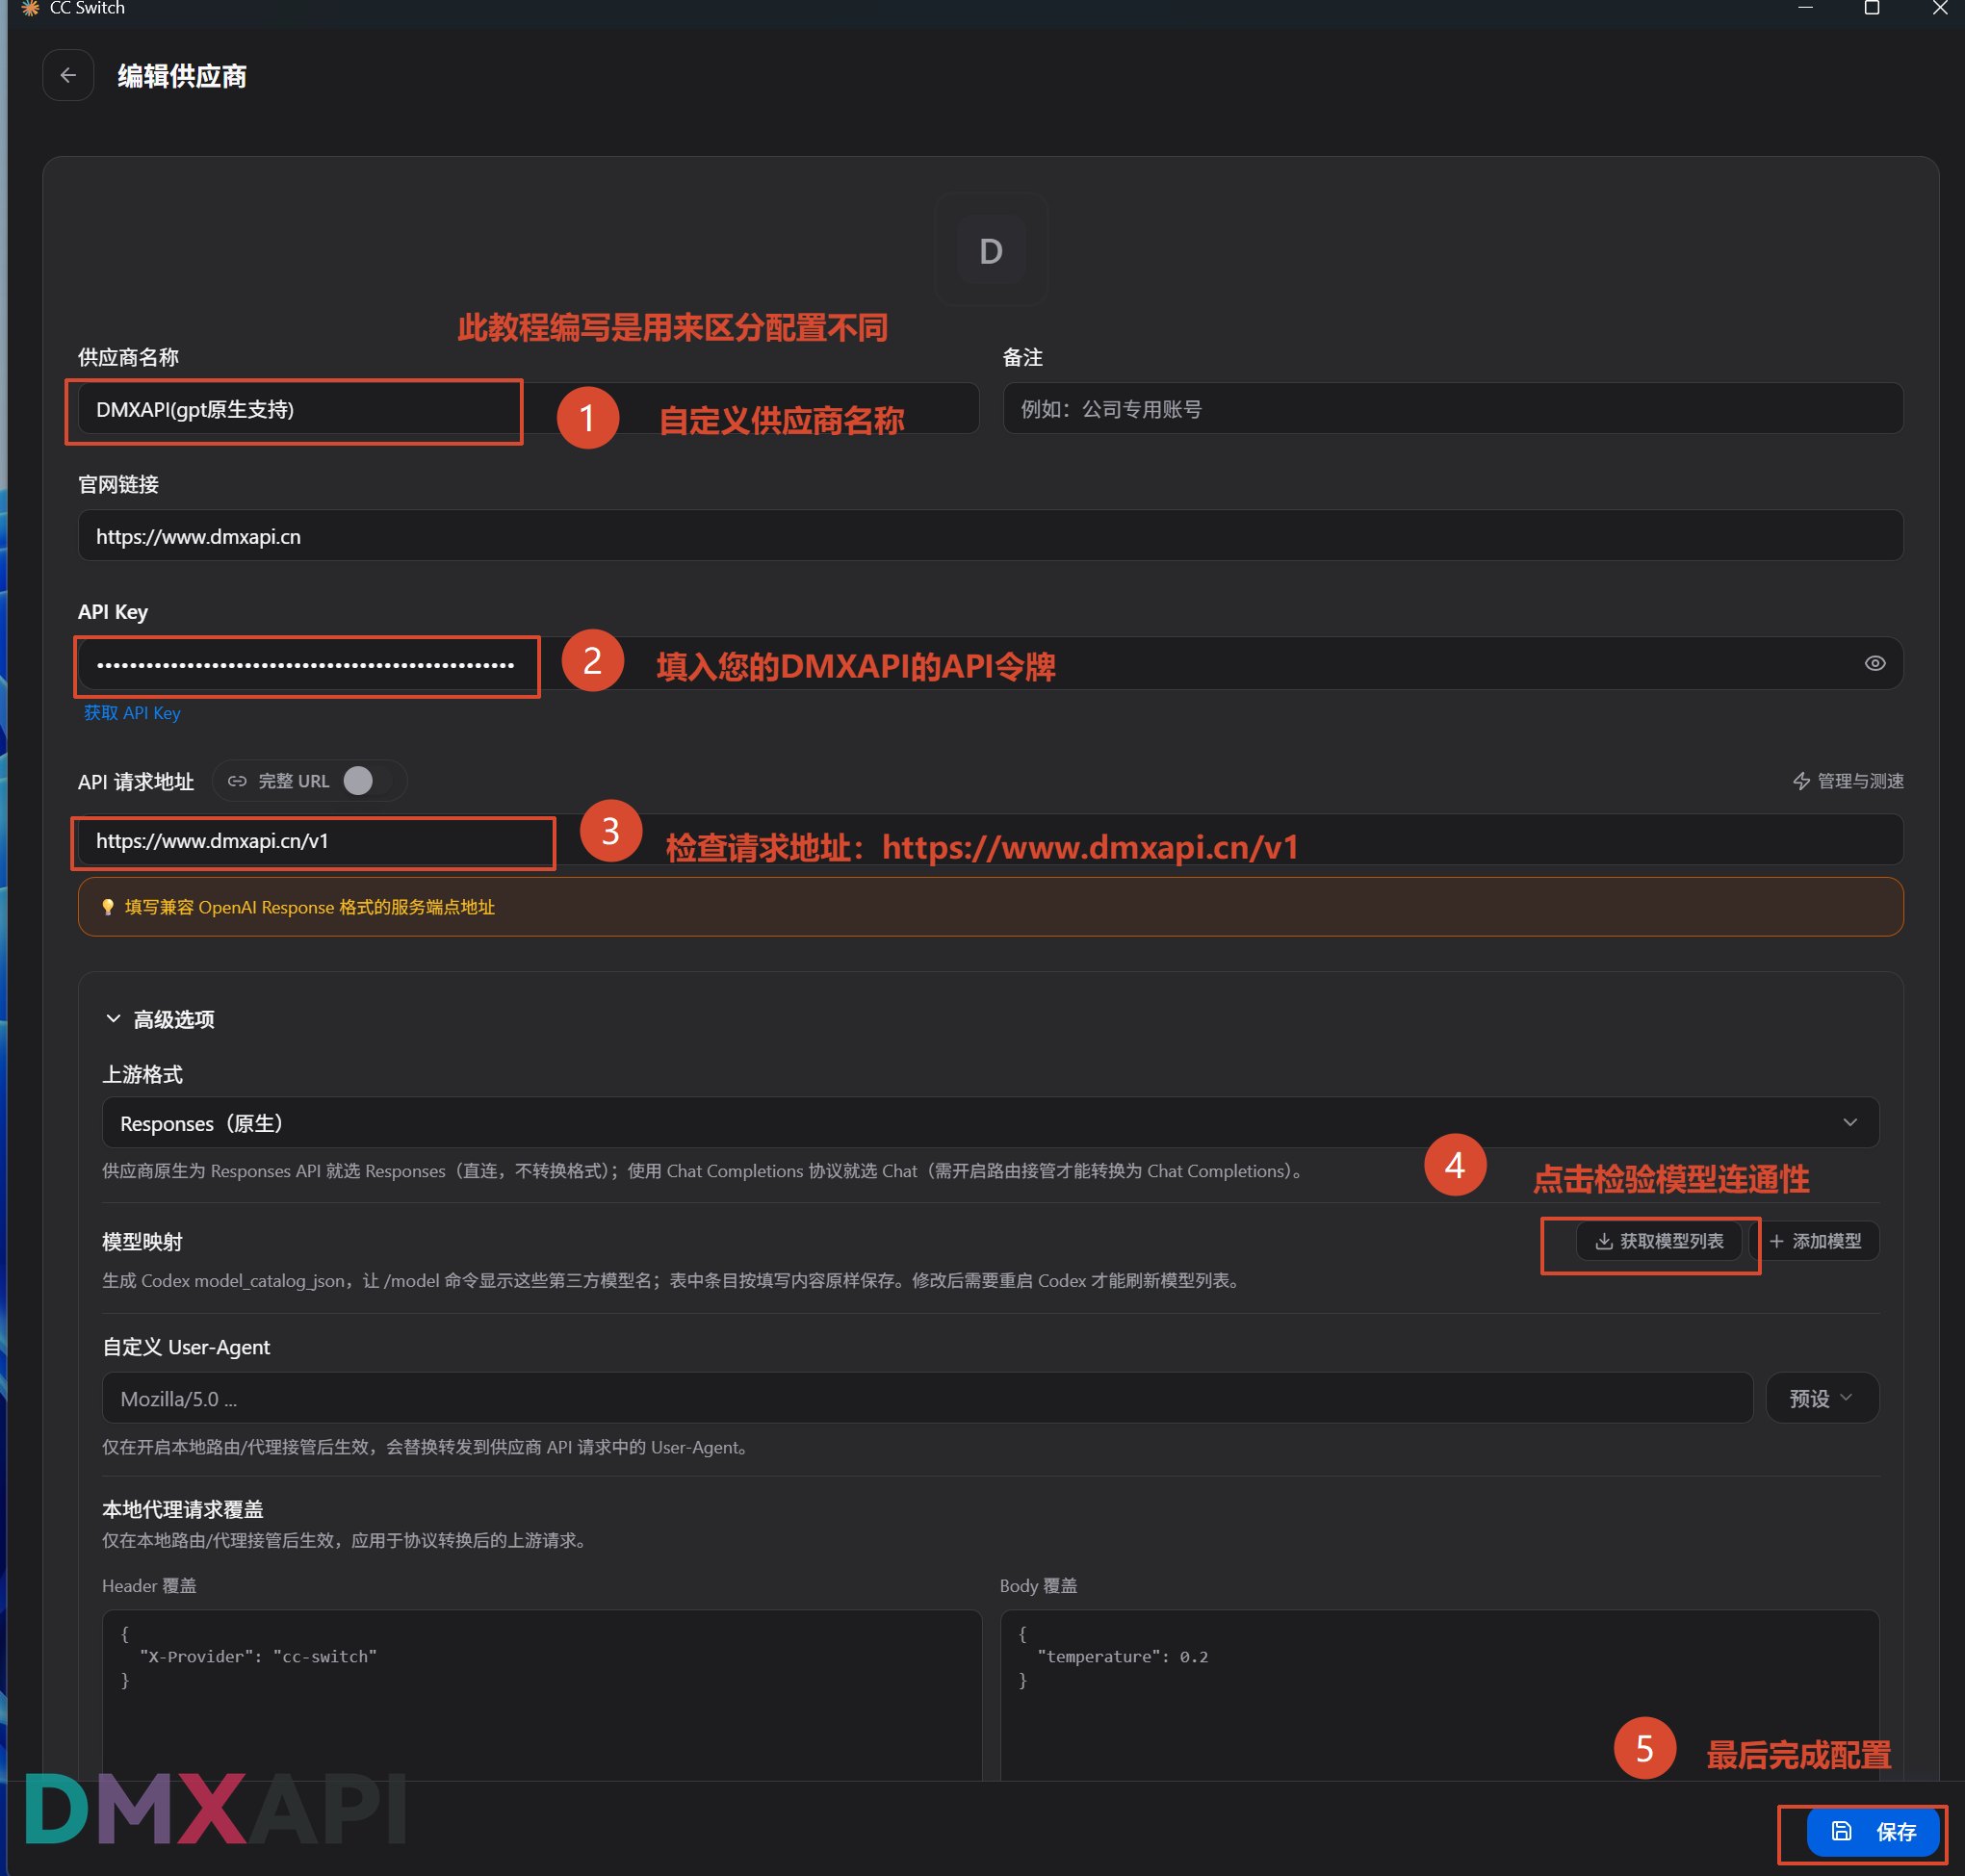The height and width of the screenshot is (1876, 1965).
Task: Click the 本地代理请求覆盖 heading
Action: click(183, 1509)
